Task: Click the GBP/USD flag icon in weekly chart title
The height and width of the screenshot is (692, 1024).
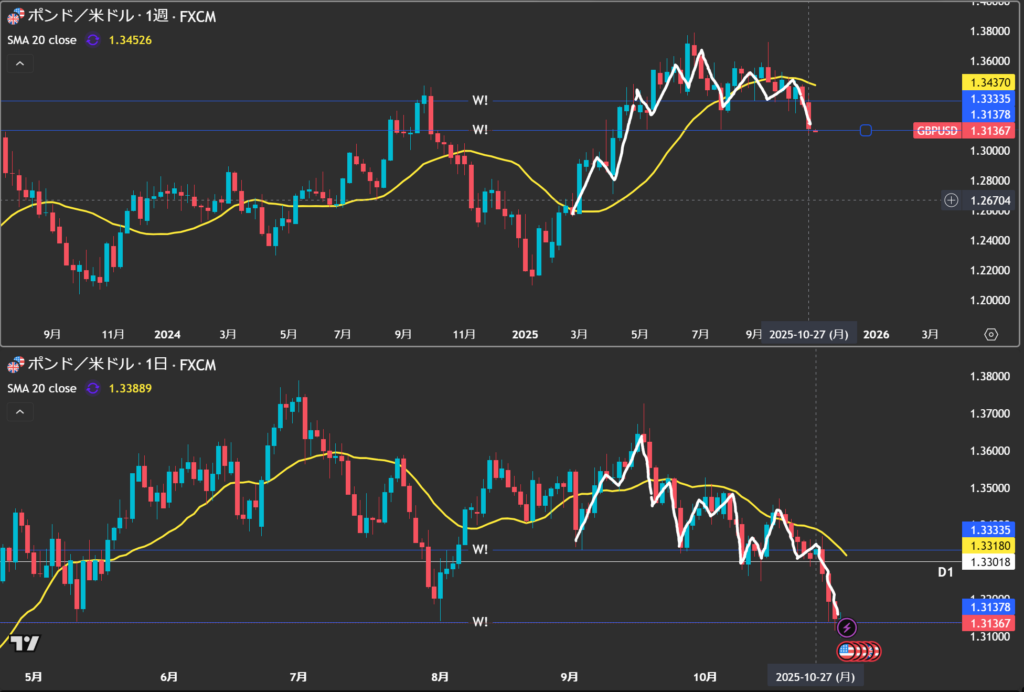Action: [x=14, y=17]
